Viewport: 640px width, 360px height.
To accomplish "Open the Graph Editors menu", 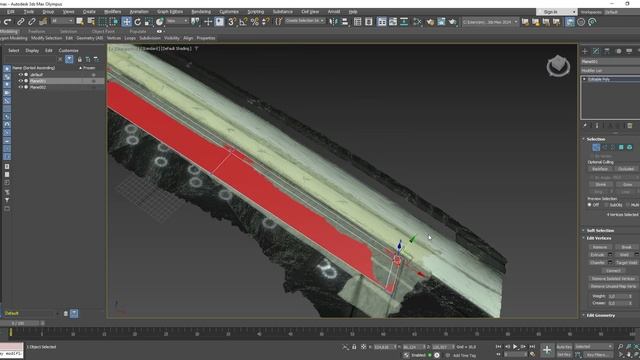I will click(170, 12).
